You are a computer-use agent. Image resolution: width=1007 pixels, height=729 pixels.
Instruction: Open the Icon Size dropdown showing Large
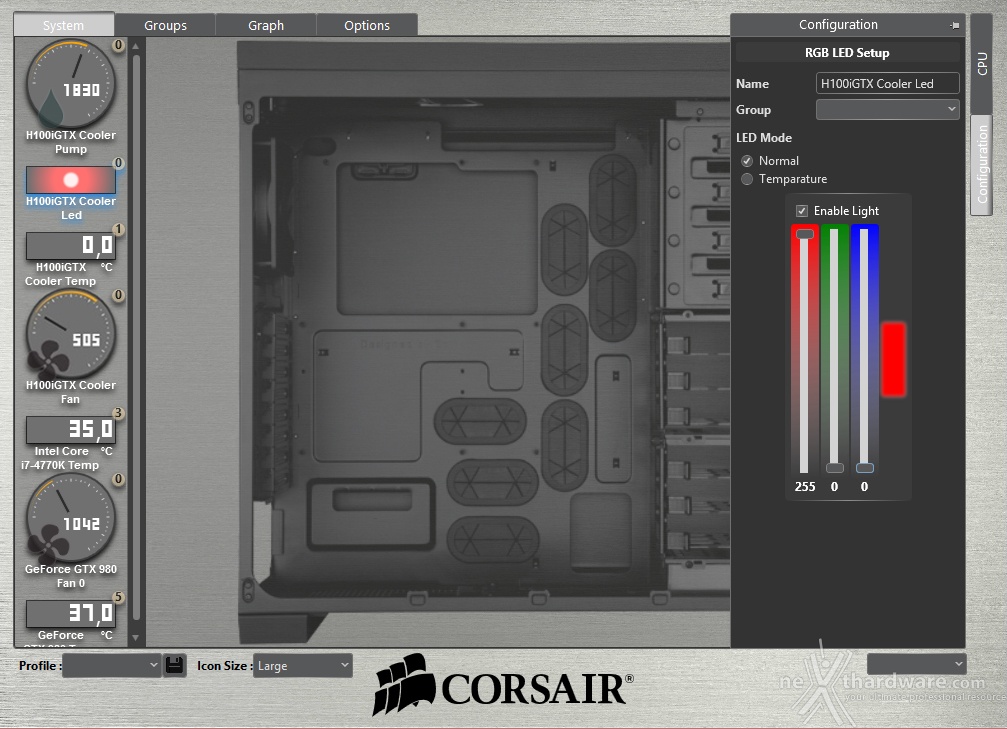pos(302,665)
